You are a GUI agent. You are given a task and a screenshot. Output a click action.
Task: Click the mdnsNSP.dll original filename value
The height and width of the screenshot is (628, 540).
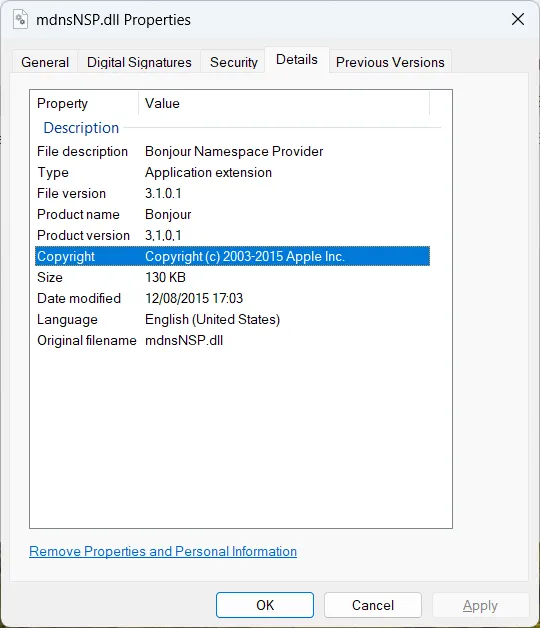tap(184, 340)
